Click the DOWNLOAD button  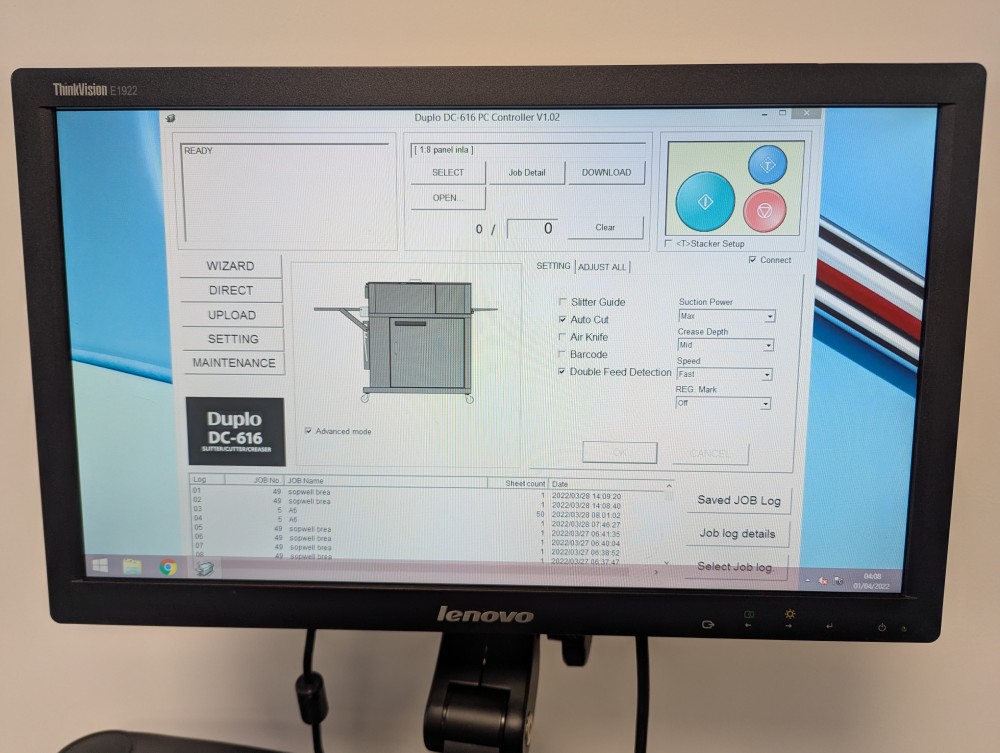tap(606, 172)
